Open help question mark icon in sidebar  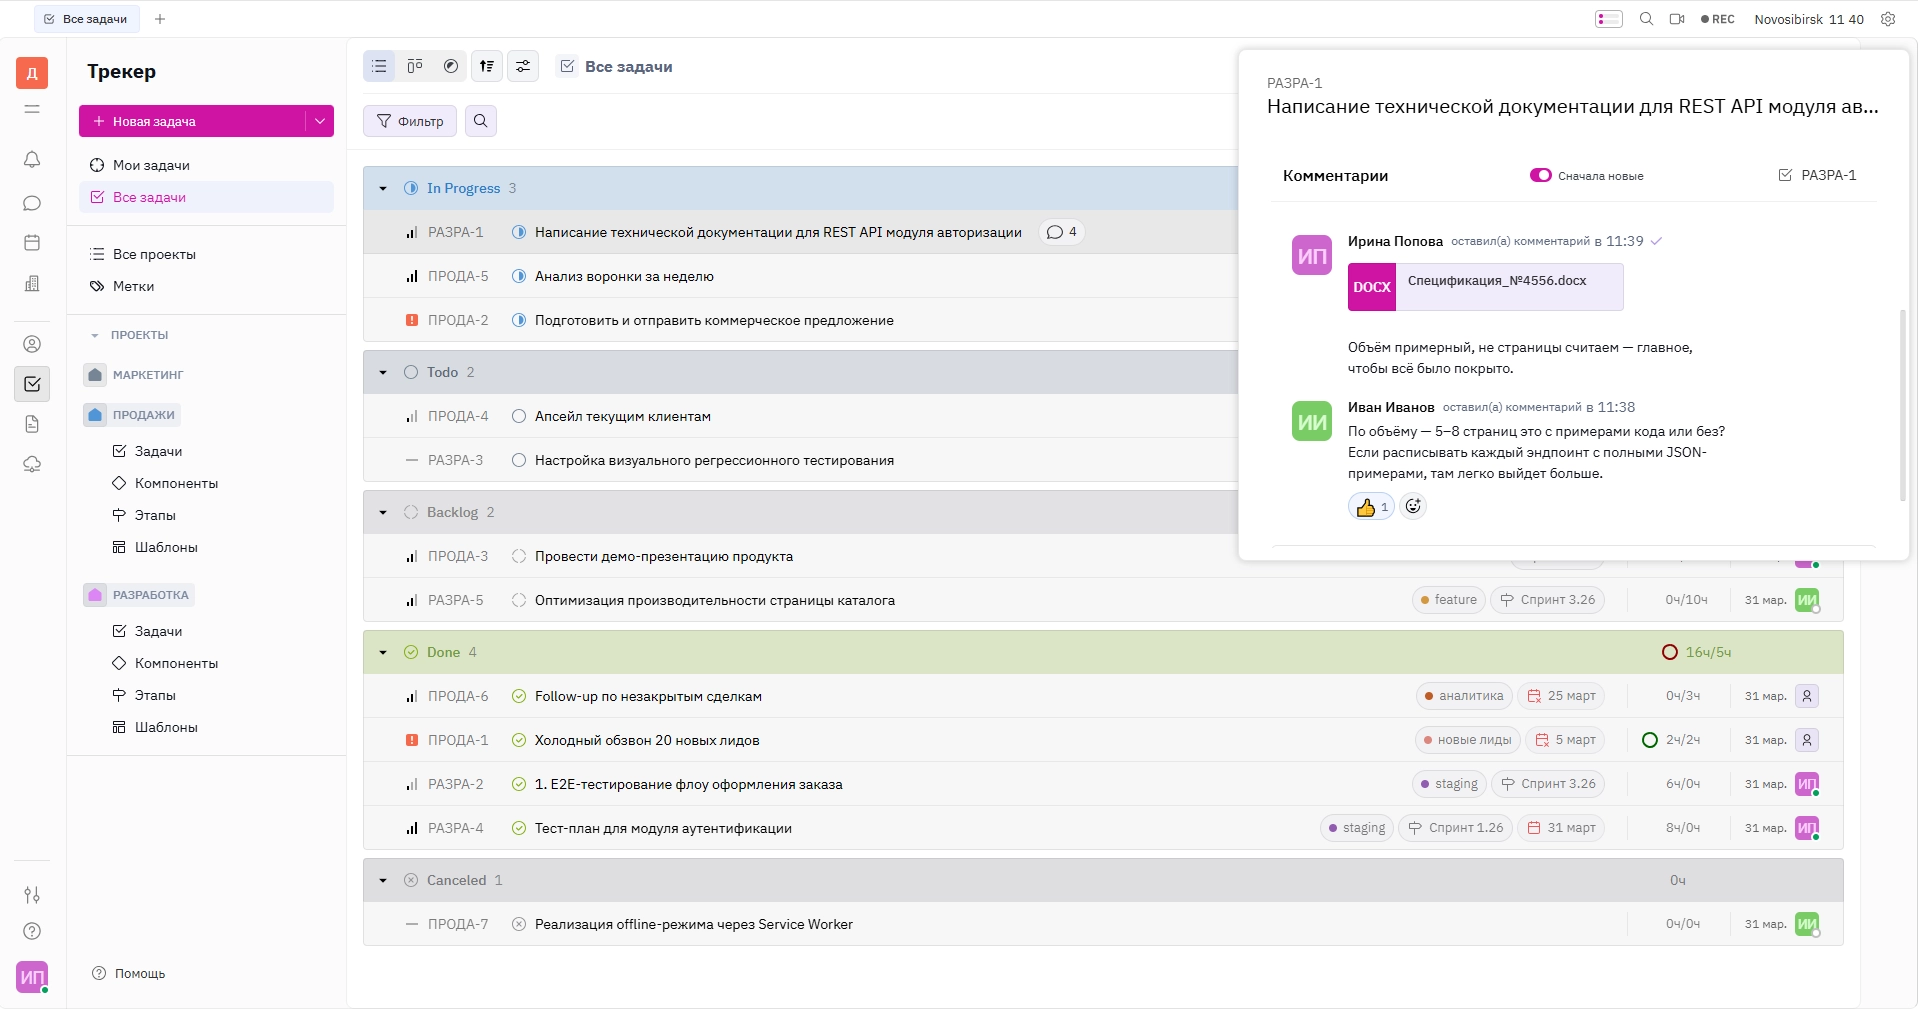pos(32,931)
